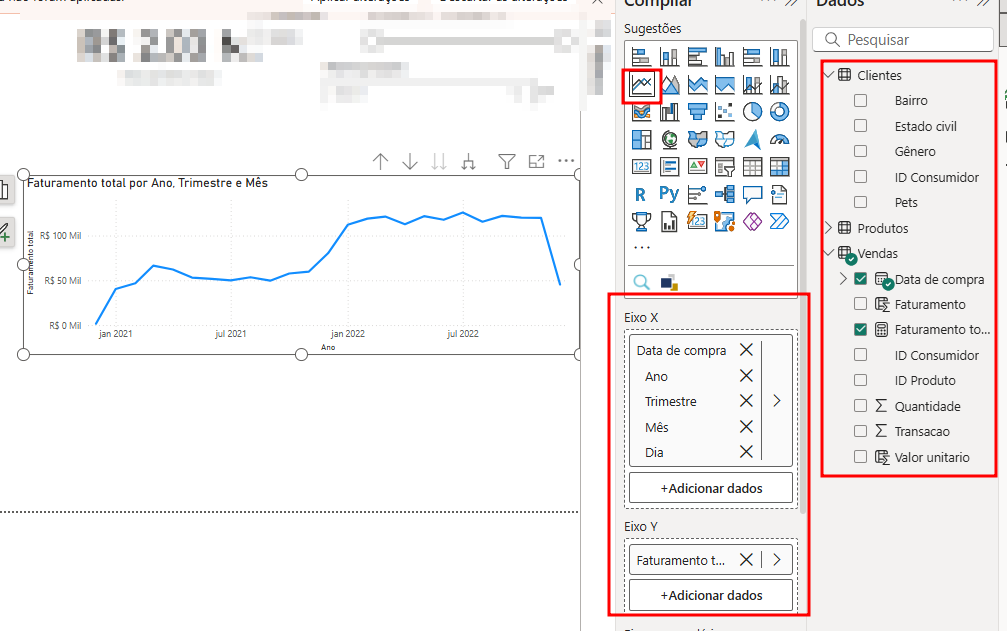Select the filled map visual
This screenshot has height=631, width=1007.
click(697, 139)
